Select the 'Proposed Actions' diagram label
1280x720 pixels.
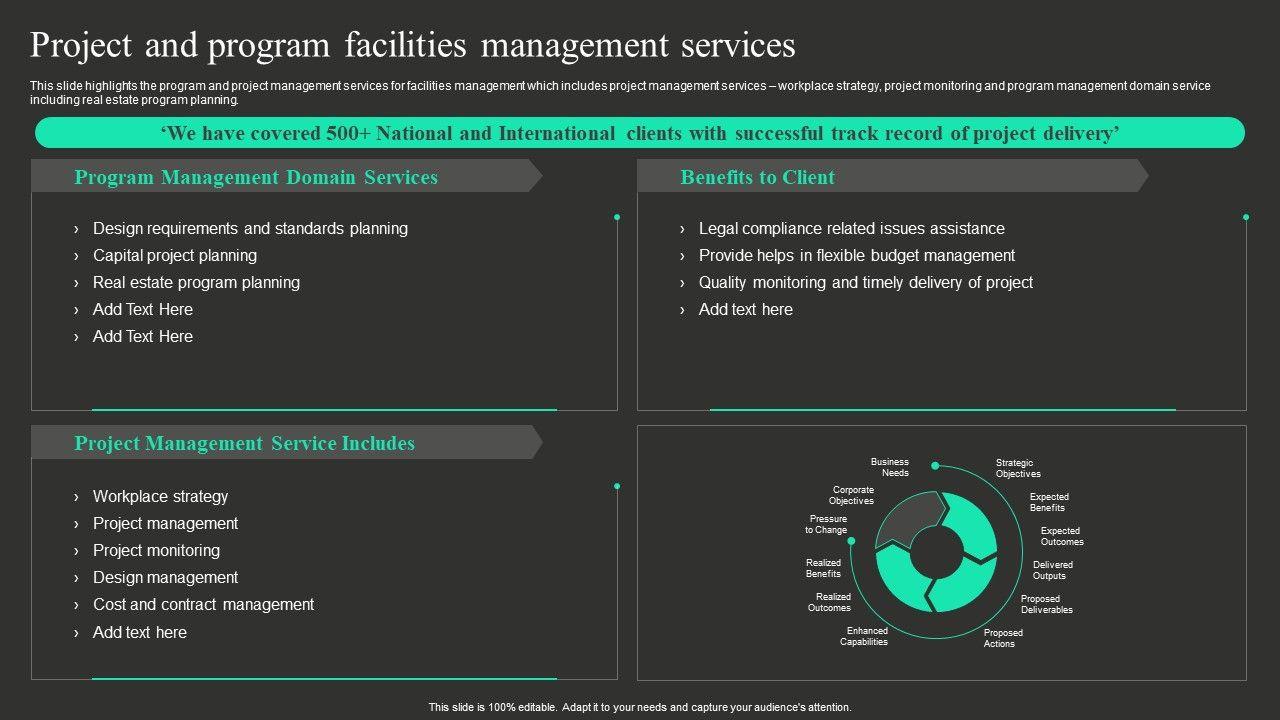[1003, 638]
